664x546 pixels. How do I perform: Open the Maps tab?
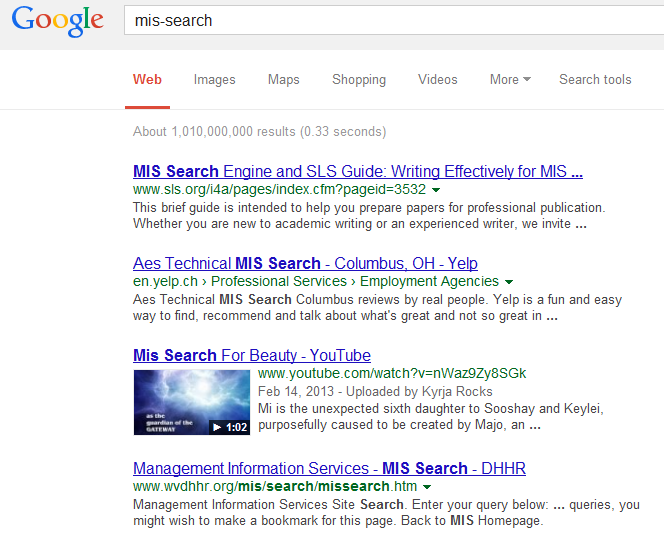coord(283,80)
